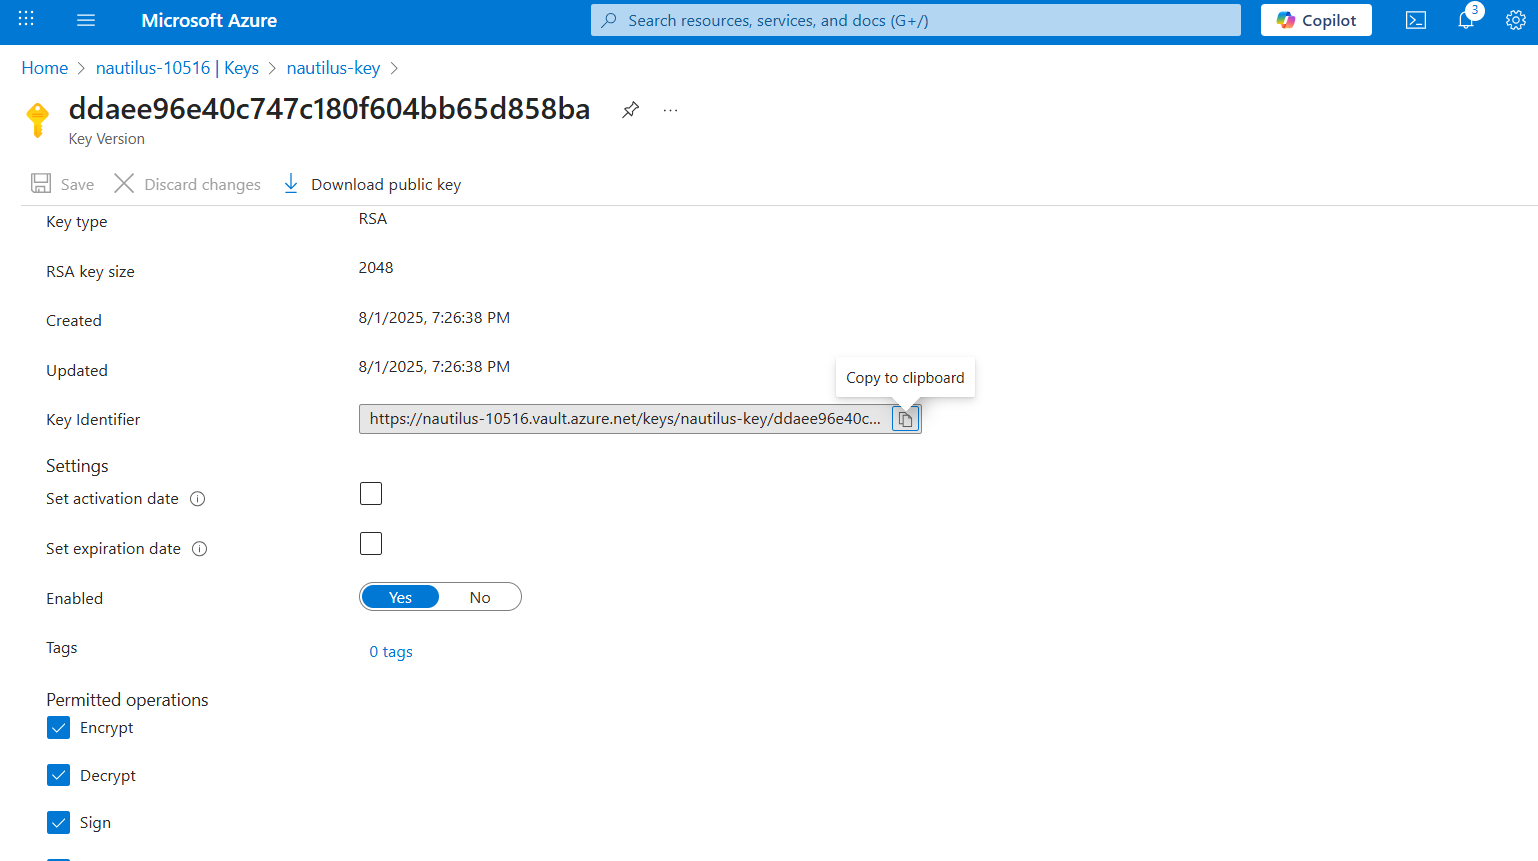1538x861 pixels.
Task: Click the 2048 key size value
Action: pyautogui.click(x=376, y=268)
